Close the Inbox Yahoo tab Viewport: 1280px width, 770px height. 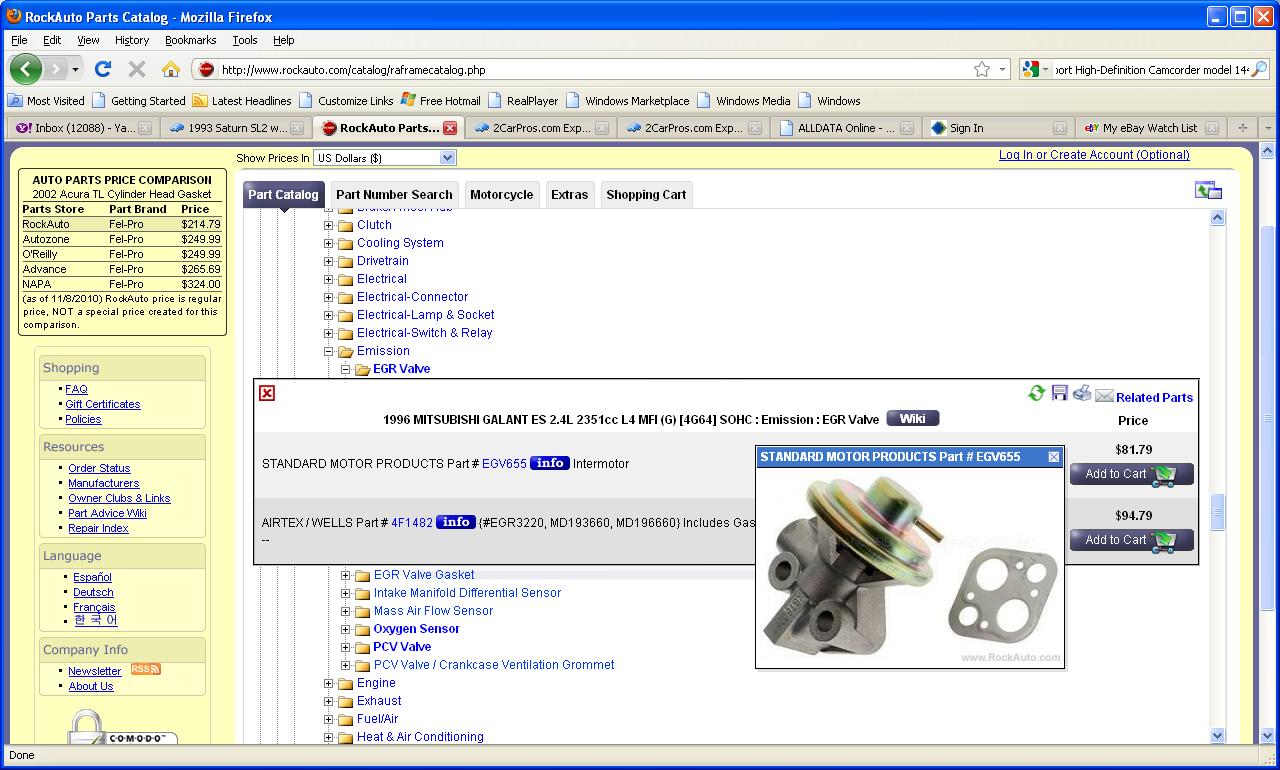pyautogui.click(x=145, y=128)
